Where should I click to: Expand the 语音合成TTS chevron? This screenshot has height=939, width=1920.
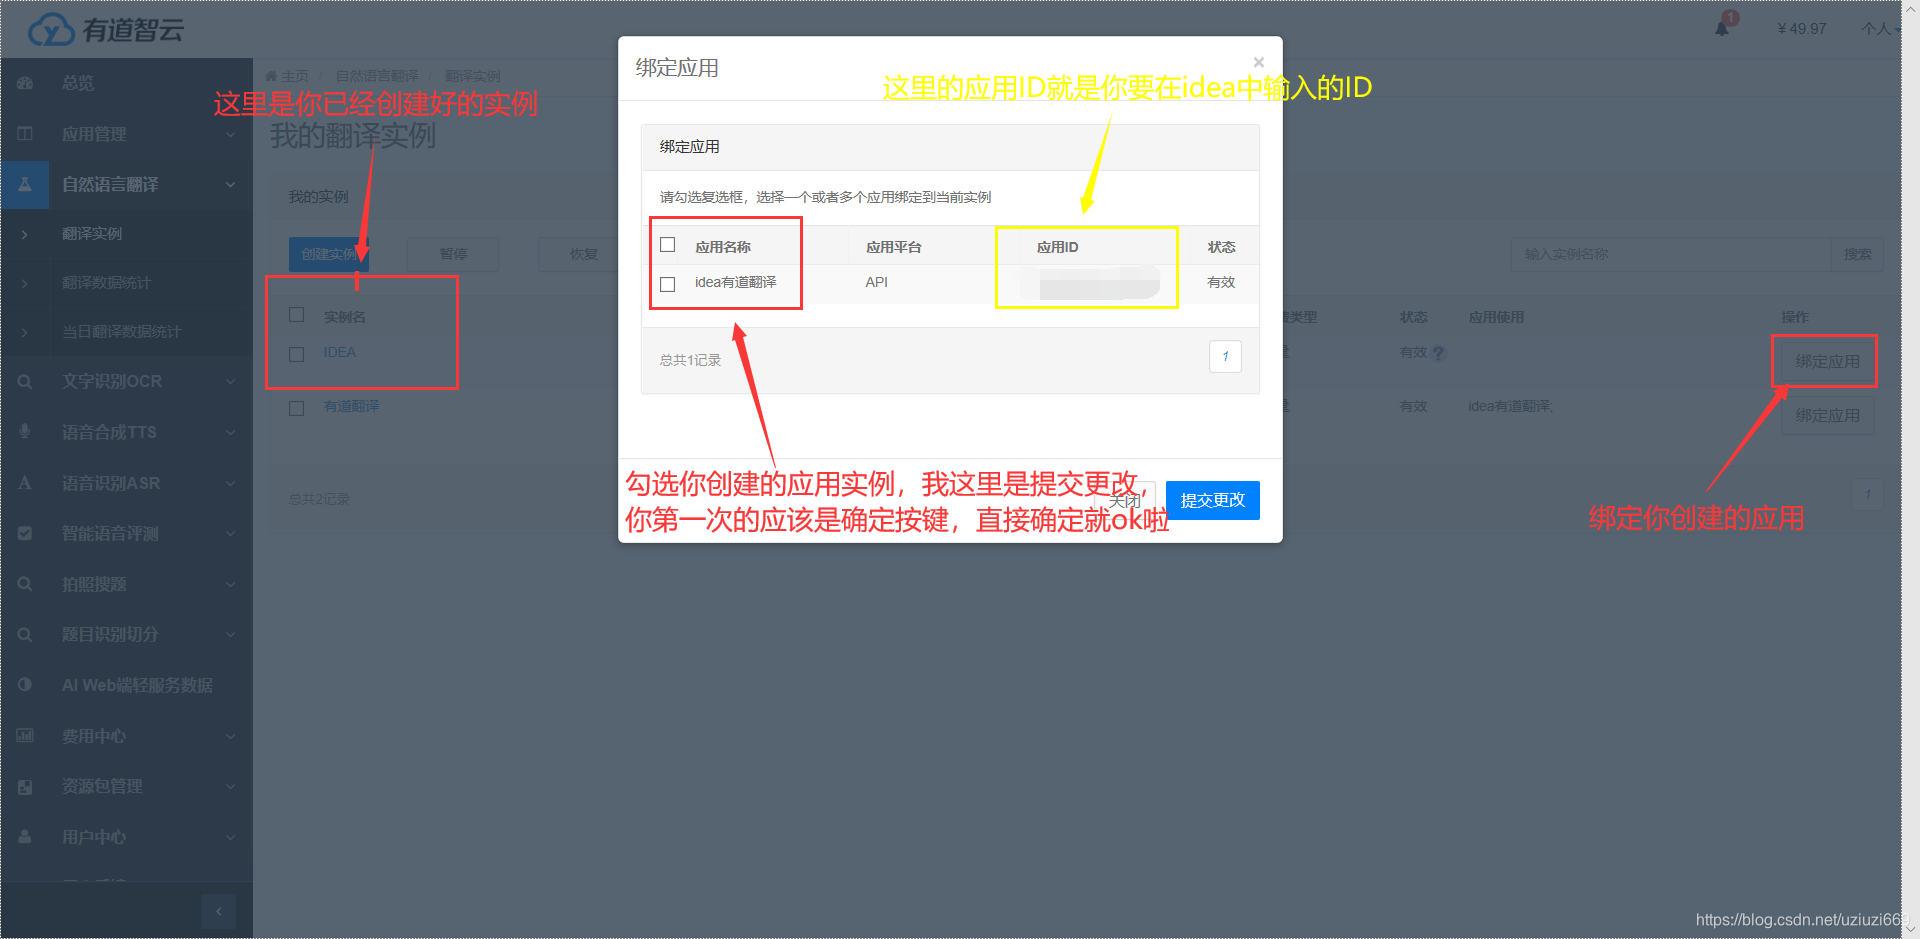(x=231, y=432)
